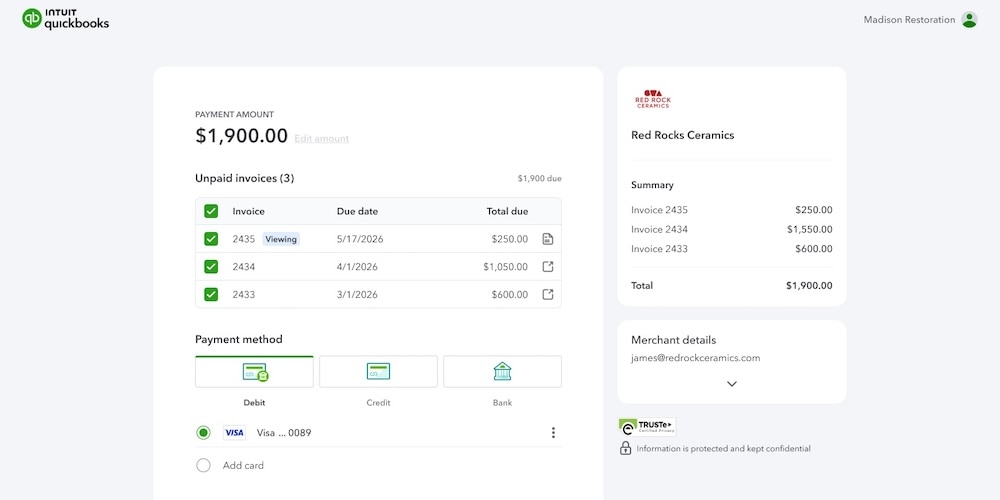
Task: Select the Add card radio button
Action: coord(203,466)
